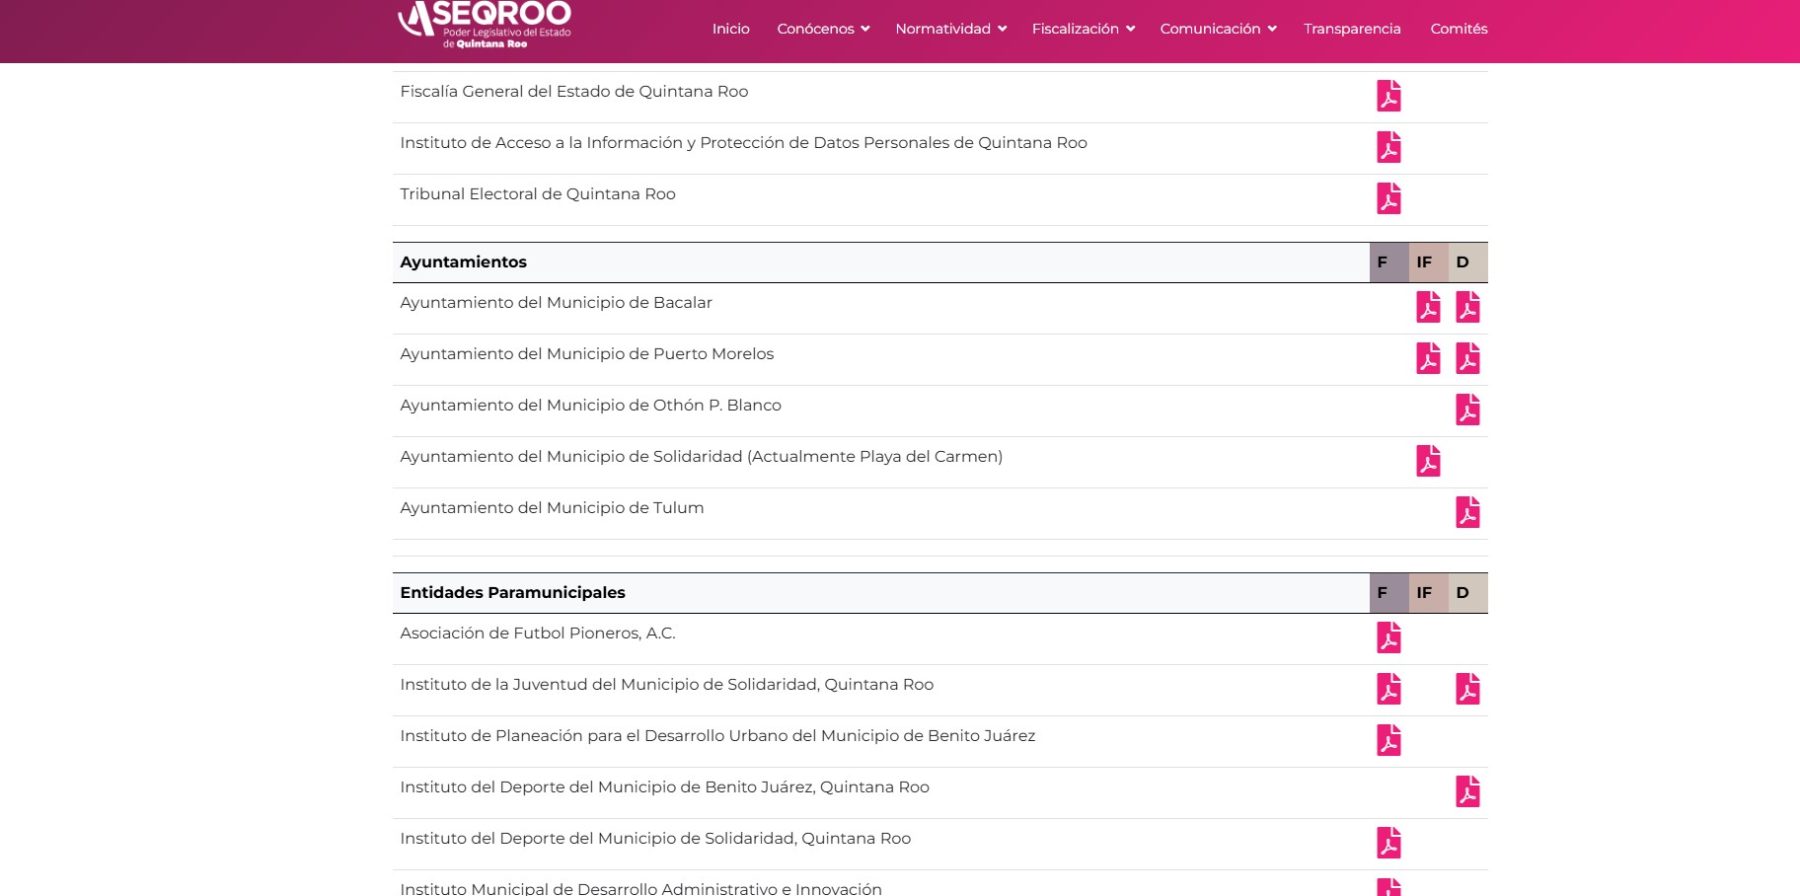Open Solidaridad (Playa del Carmen) PDF
The width and height of the screenshot is (1800, 896).
pos(1428,461)
